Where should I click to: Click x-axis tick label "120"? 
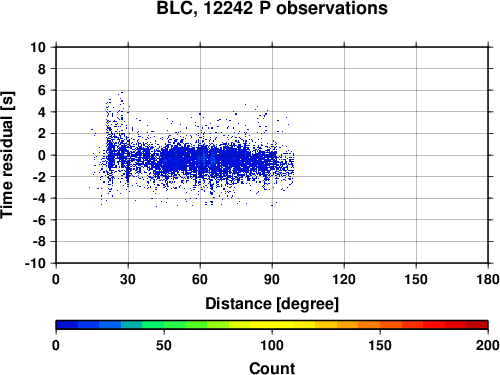click(344, 279)
